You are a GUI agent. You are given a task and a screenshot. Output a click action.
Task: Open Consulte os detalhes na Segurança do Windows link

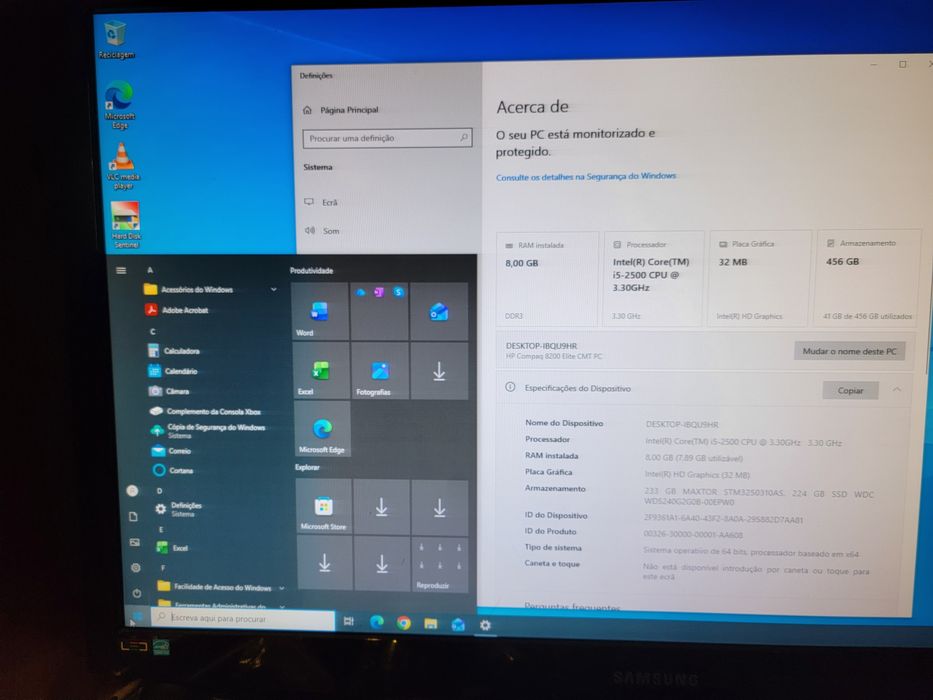click(x=586, y=177)
